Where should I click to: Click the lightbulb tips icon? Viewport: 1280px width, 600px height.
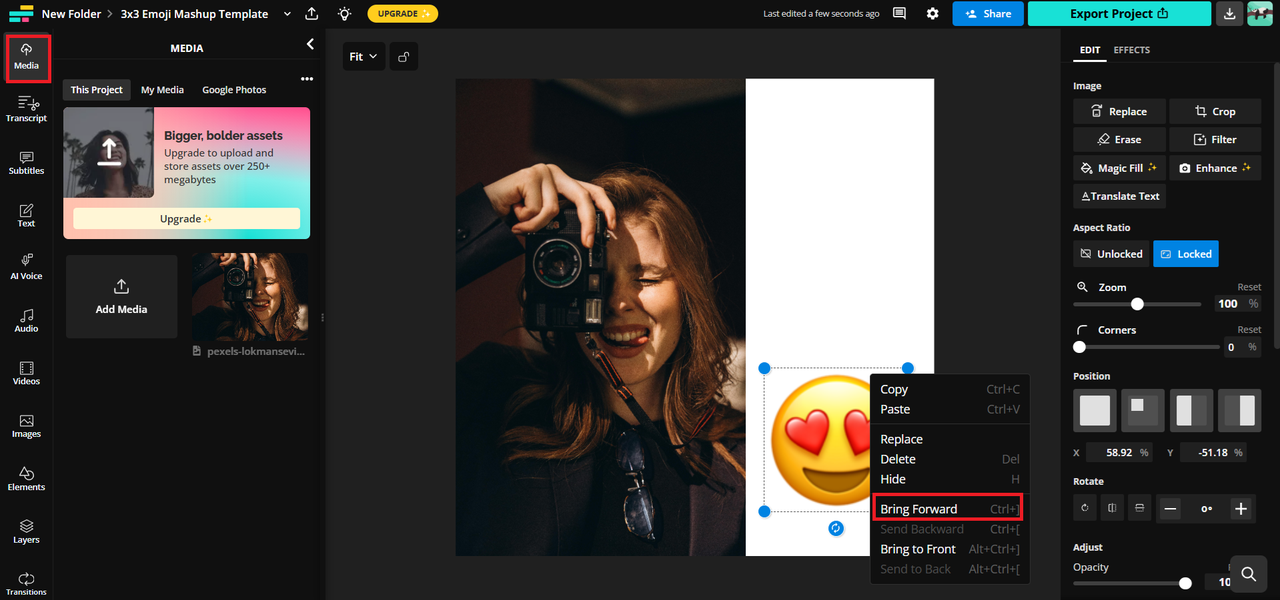[344, 14]
